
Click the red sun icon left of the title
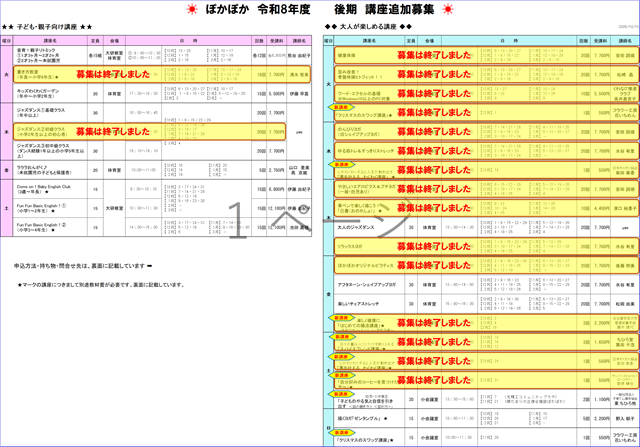pos(192,9)
